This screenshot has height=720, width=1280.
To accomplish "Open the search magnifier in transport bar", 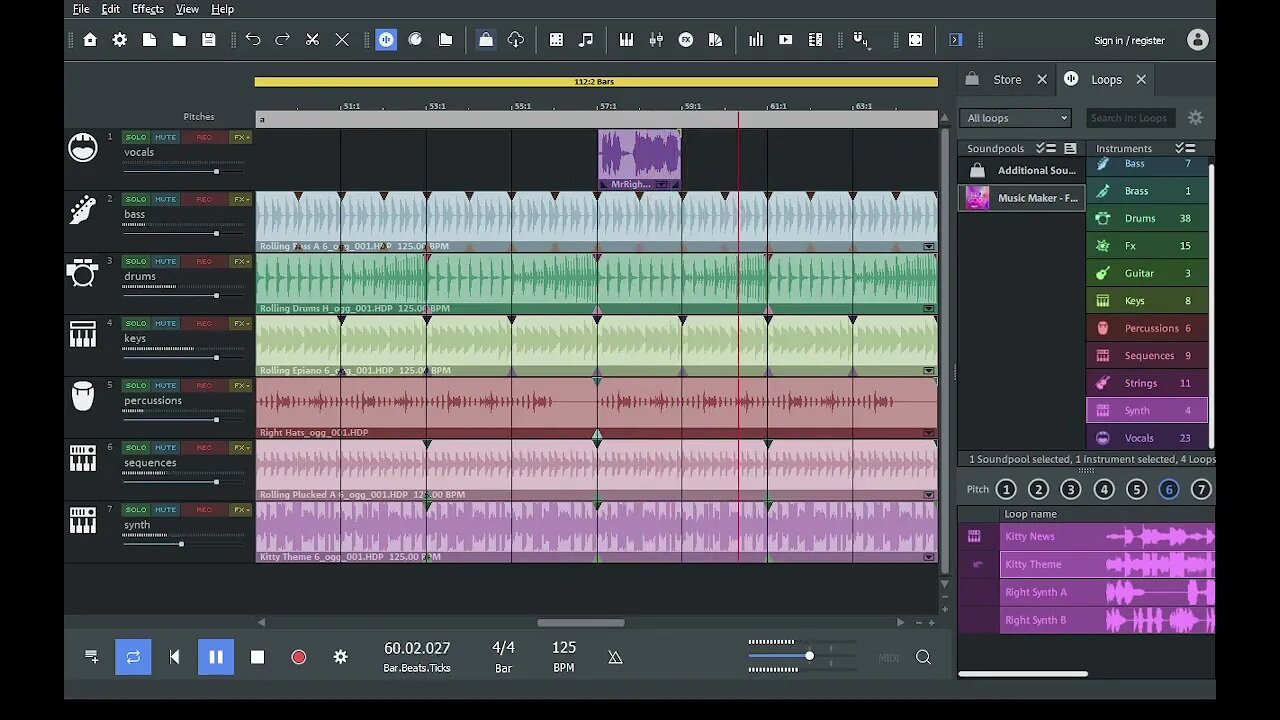I will [x=923, y=657].
